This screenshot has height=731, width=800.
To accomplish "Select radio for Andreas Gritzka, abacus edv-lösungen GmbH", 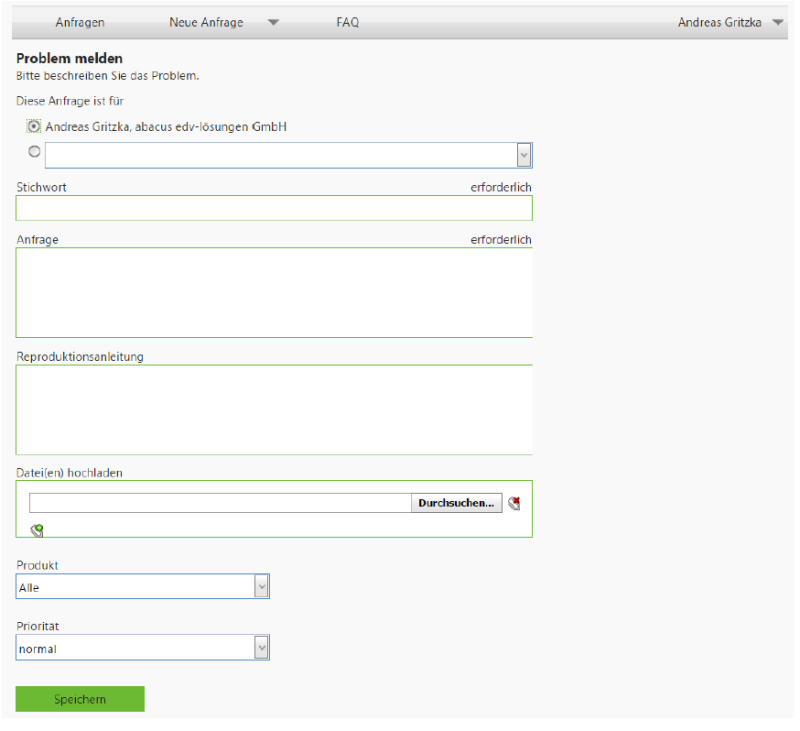I will tap(33, 126).
